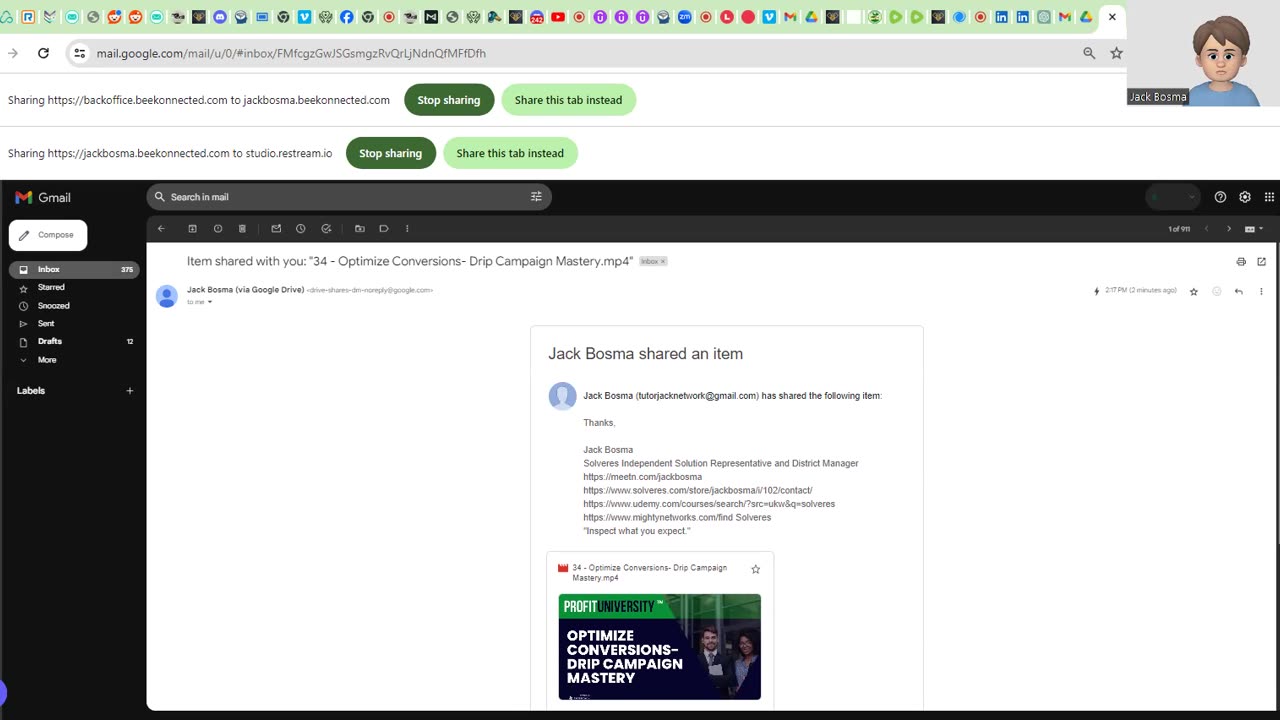The width and height of the screenshot is (1280, 720).
Task: Open Gmail settings gear
Action: (1245, 197)
